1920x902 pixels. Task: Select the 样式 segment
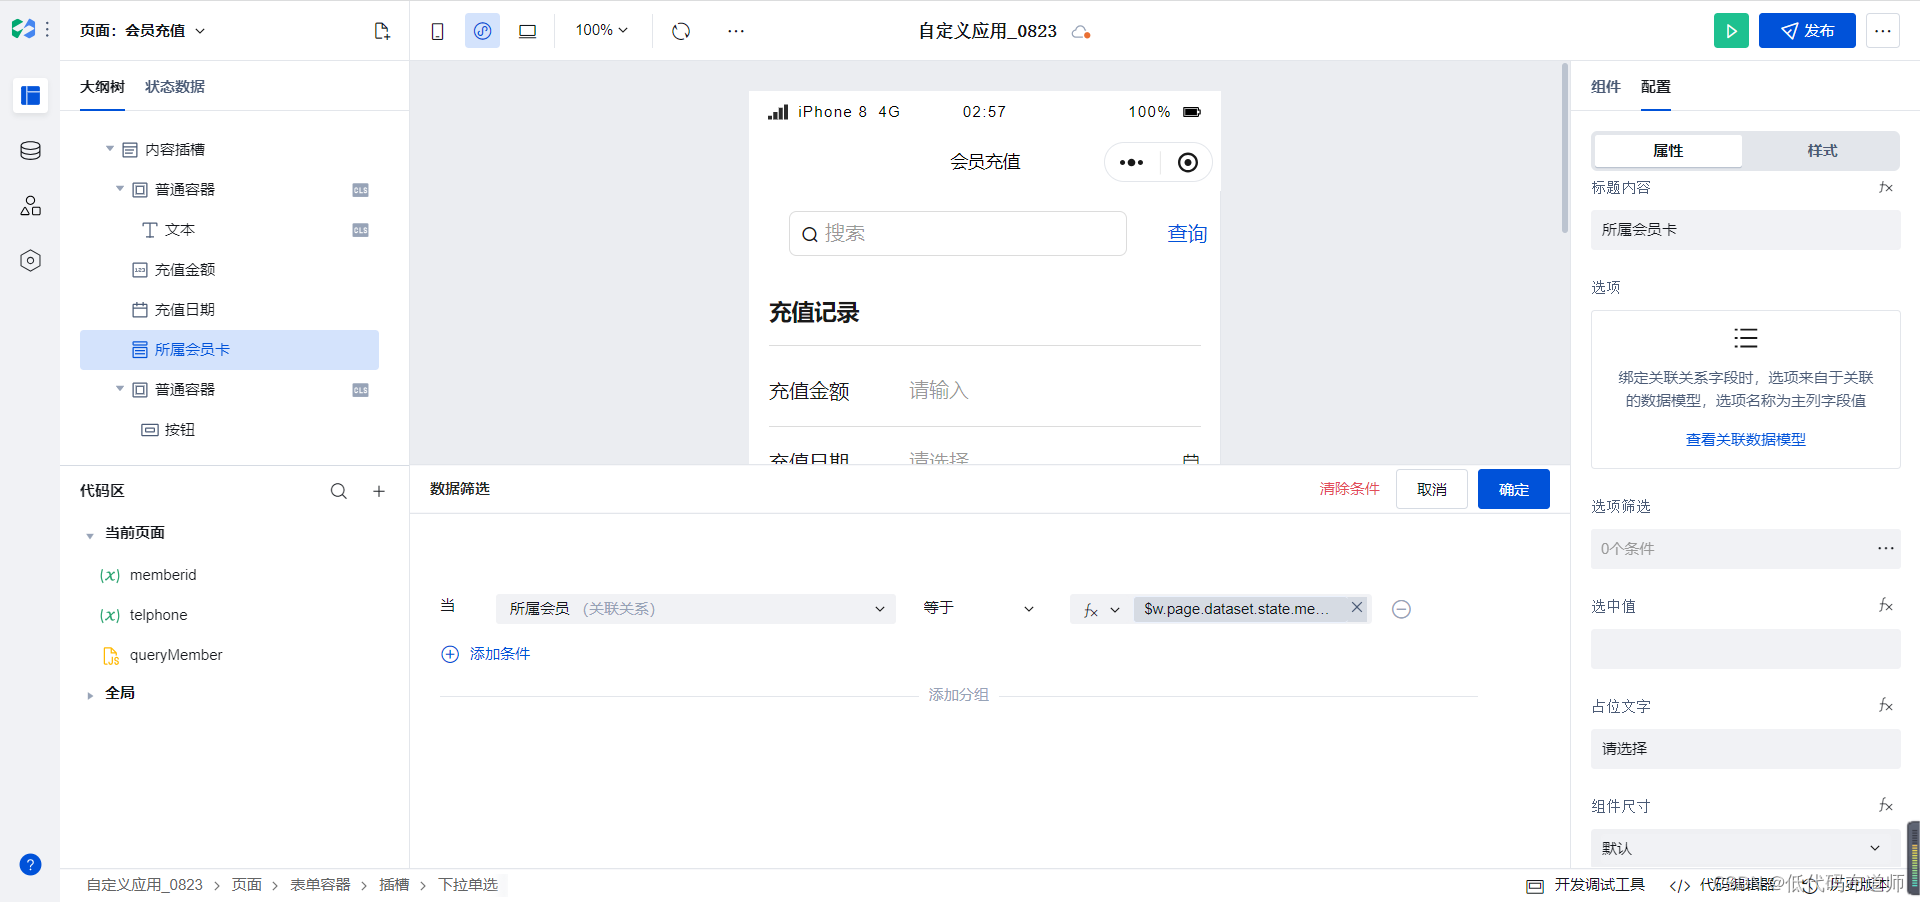click(1822, 151)
